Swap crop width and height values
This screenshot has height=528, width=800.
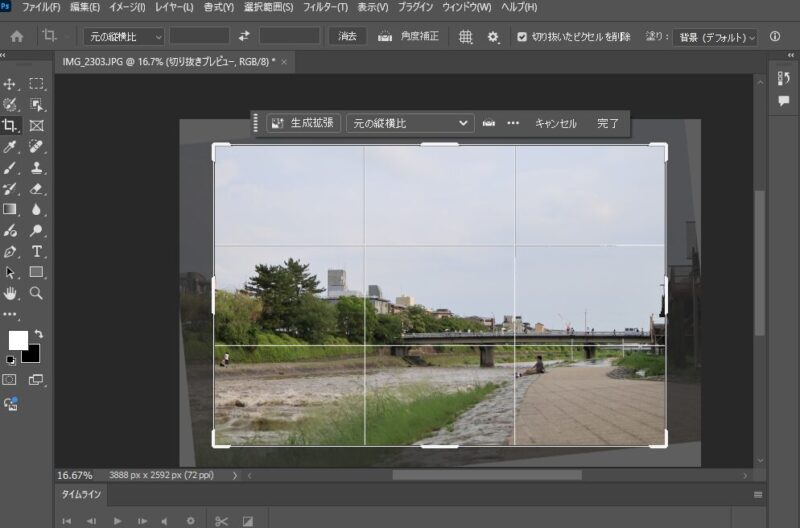[245, 37]
